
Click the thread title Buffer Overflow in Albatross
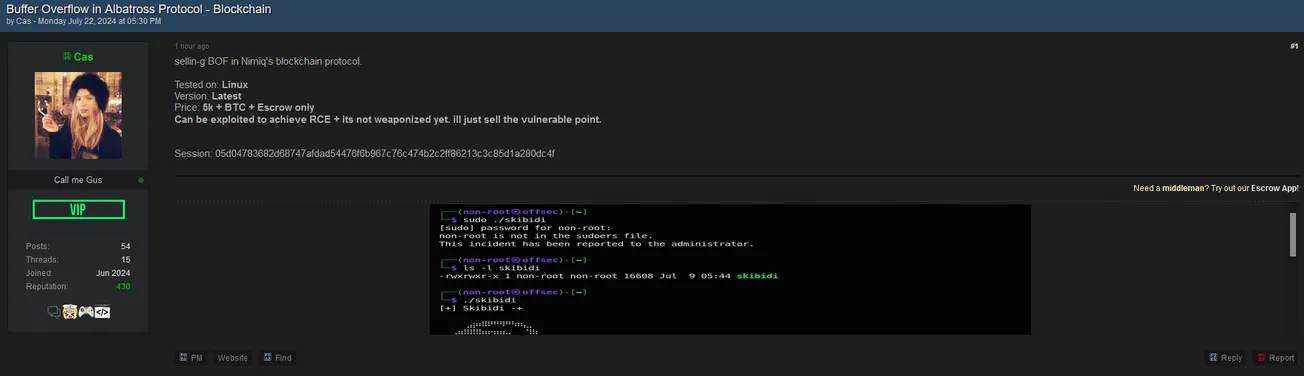pos(138,8)
